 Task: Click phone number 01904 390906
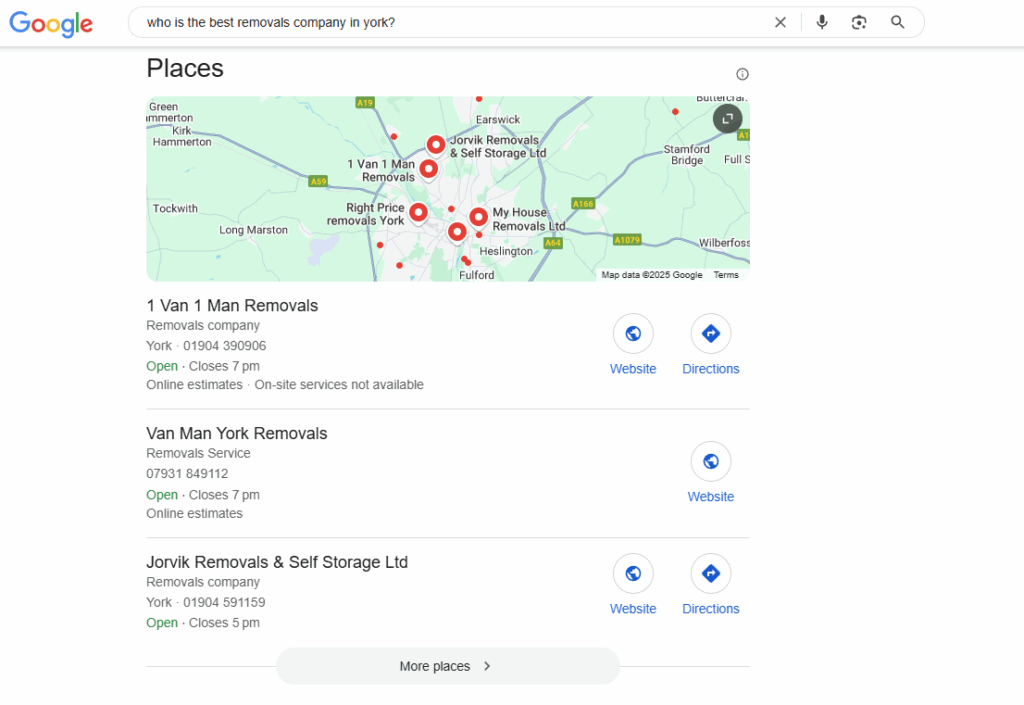click(225, 346)
